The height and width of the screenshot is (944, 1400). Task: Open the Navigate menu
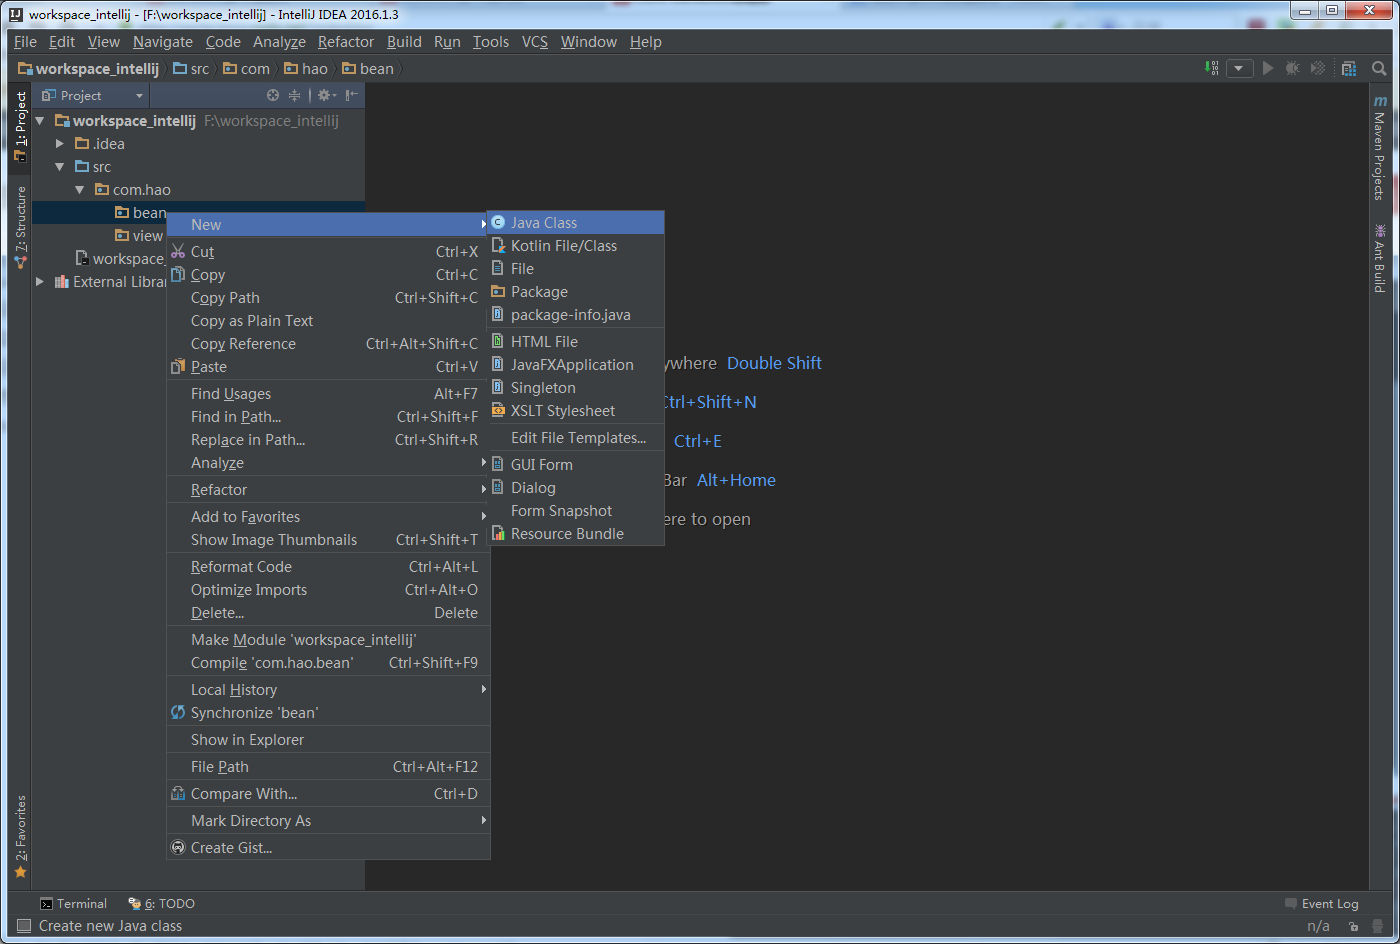coord(163,42)
